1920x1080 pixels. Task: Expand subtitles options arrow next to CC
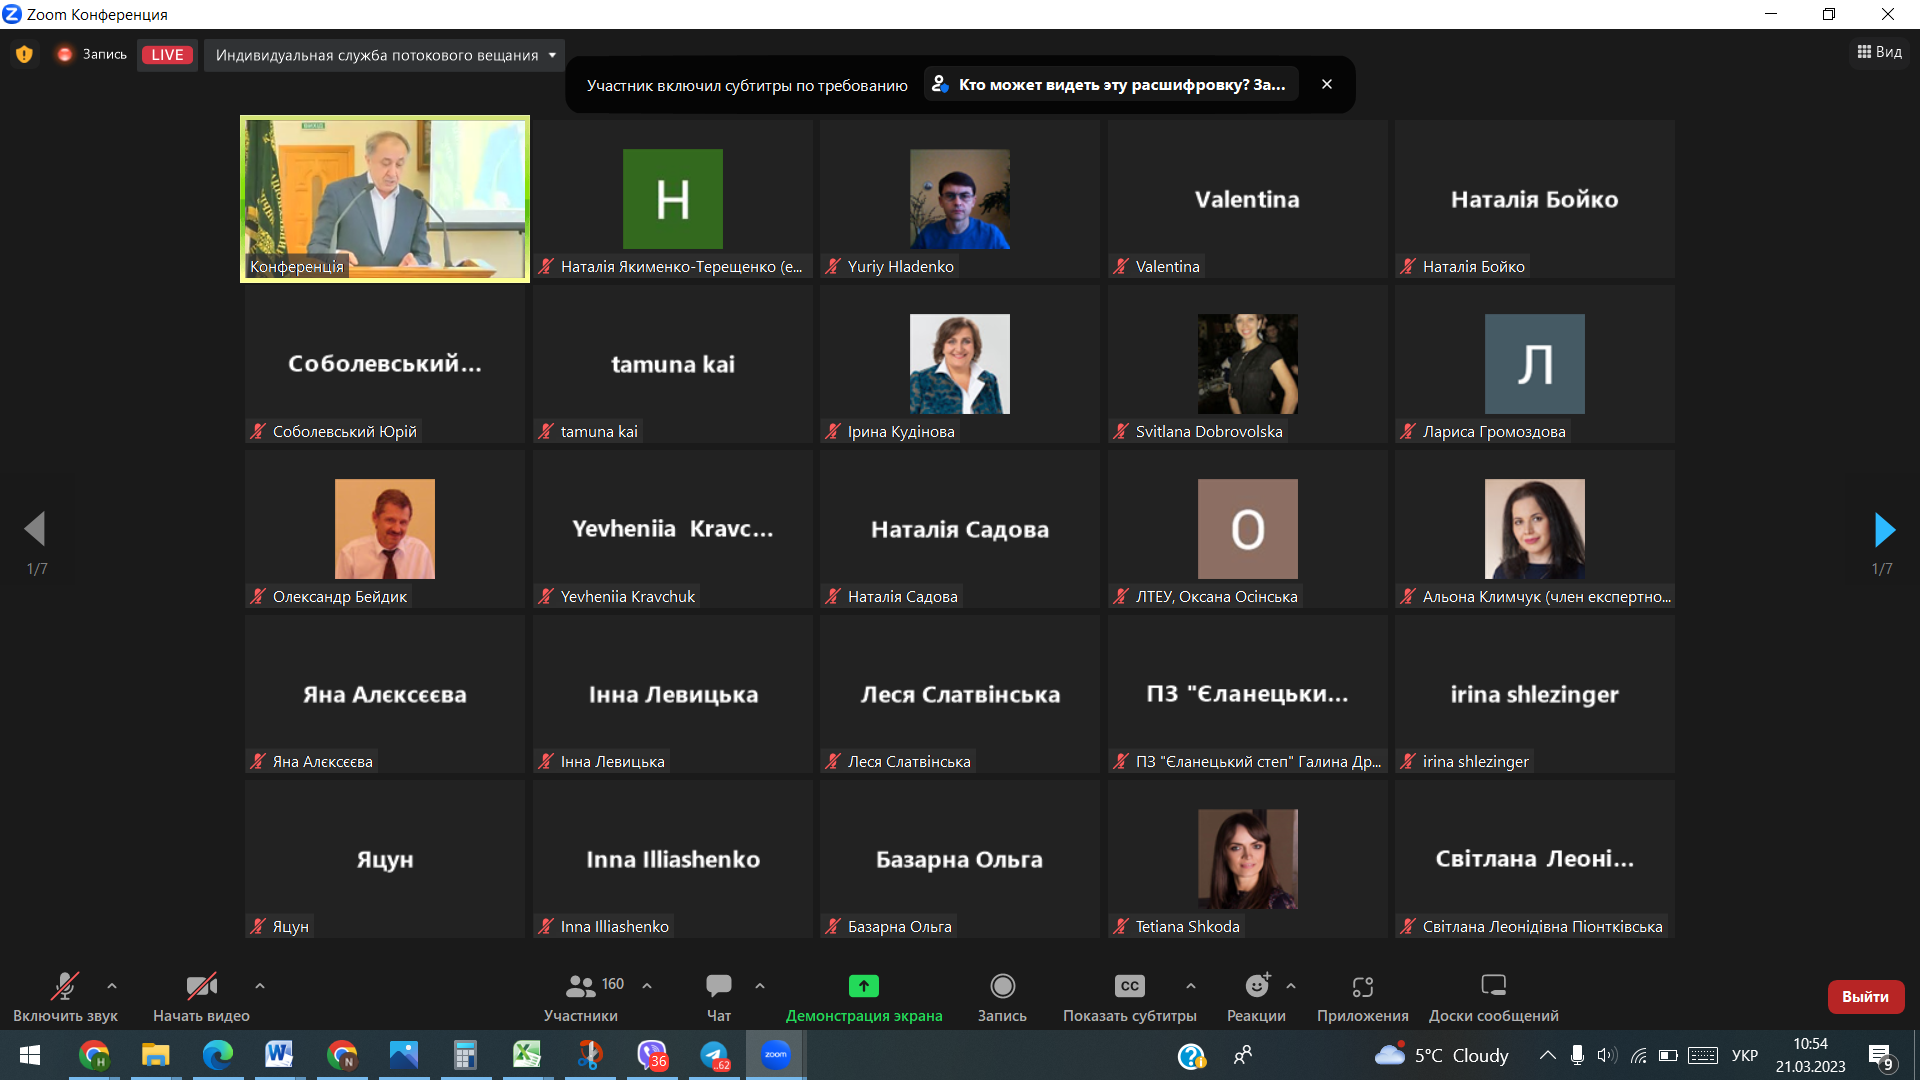click(x=1191, y=986)
